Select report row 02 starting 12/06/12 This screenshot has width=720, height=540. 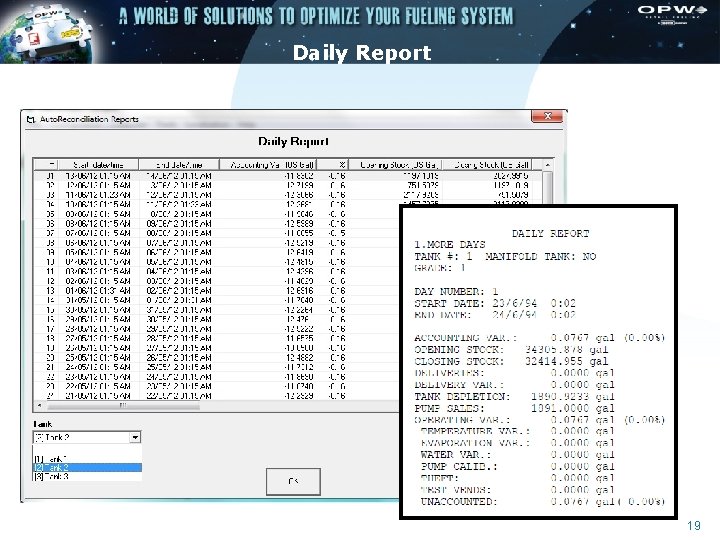pos(287,186)
